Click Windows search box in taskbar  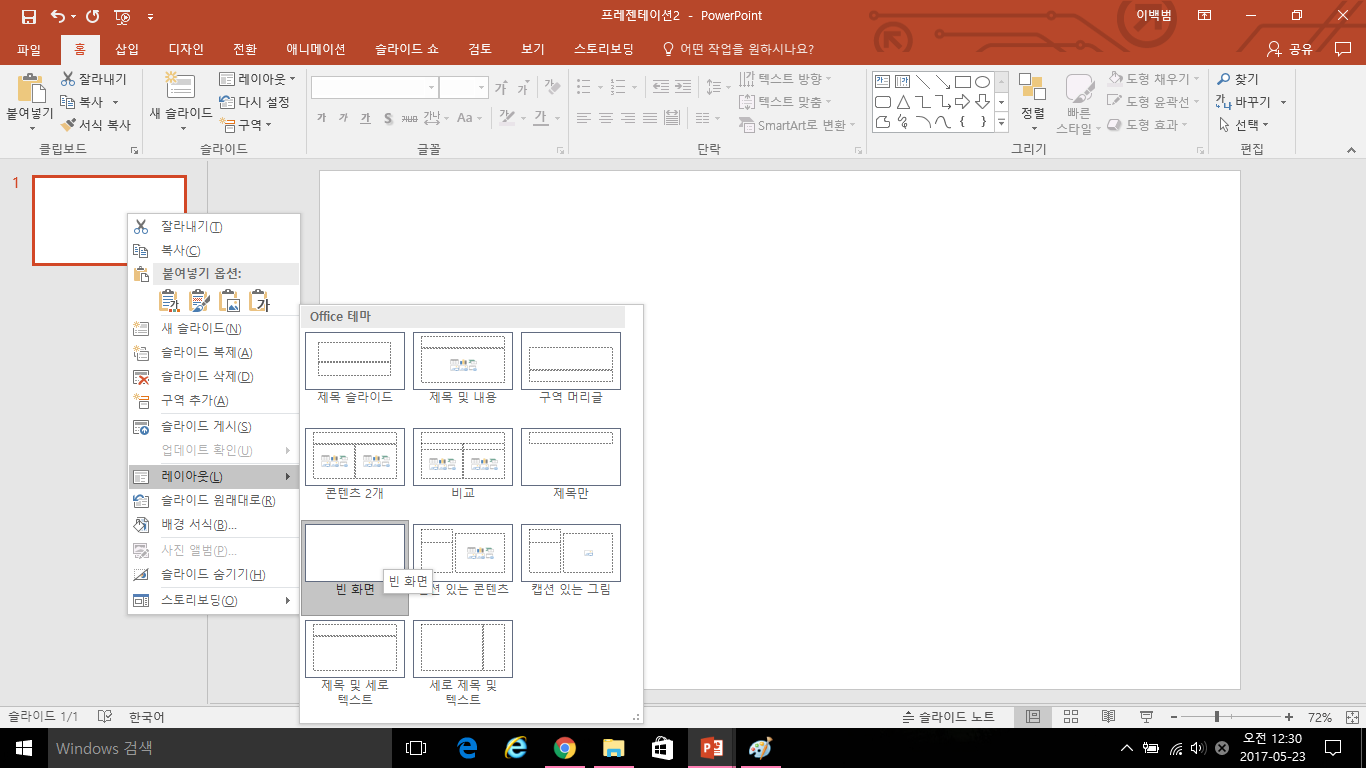coord(220,747)
